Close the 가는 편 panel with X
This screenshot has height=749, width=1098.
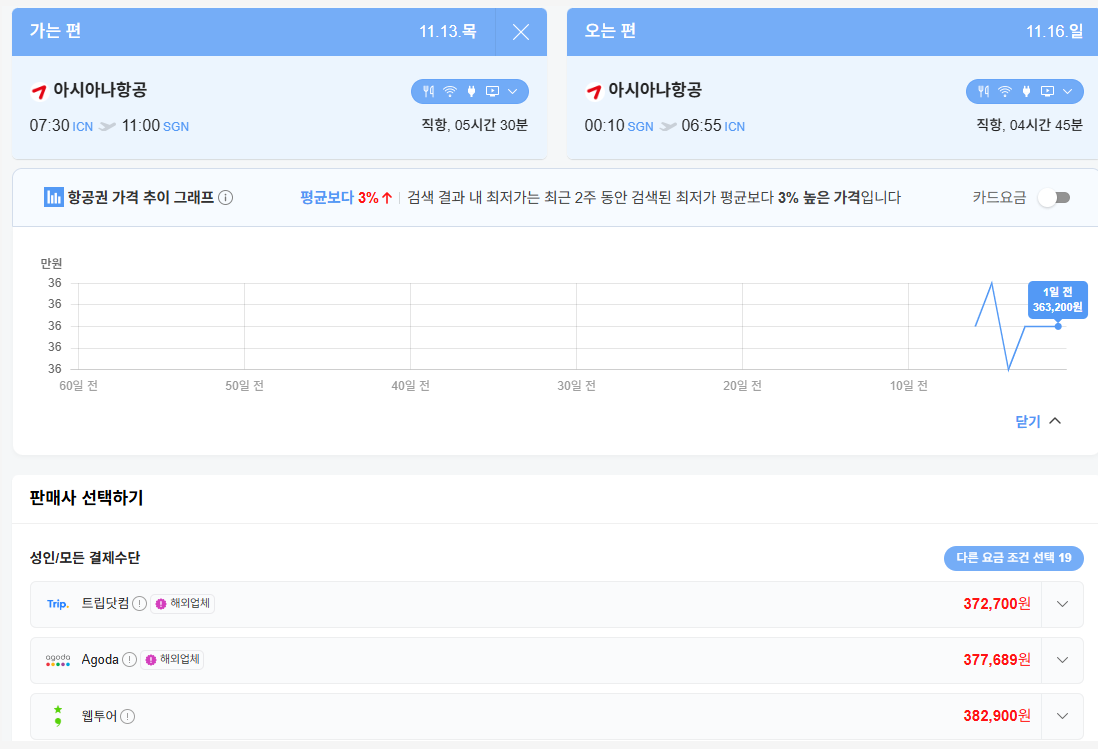(x=521, y=32)
